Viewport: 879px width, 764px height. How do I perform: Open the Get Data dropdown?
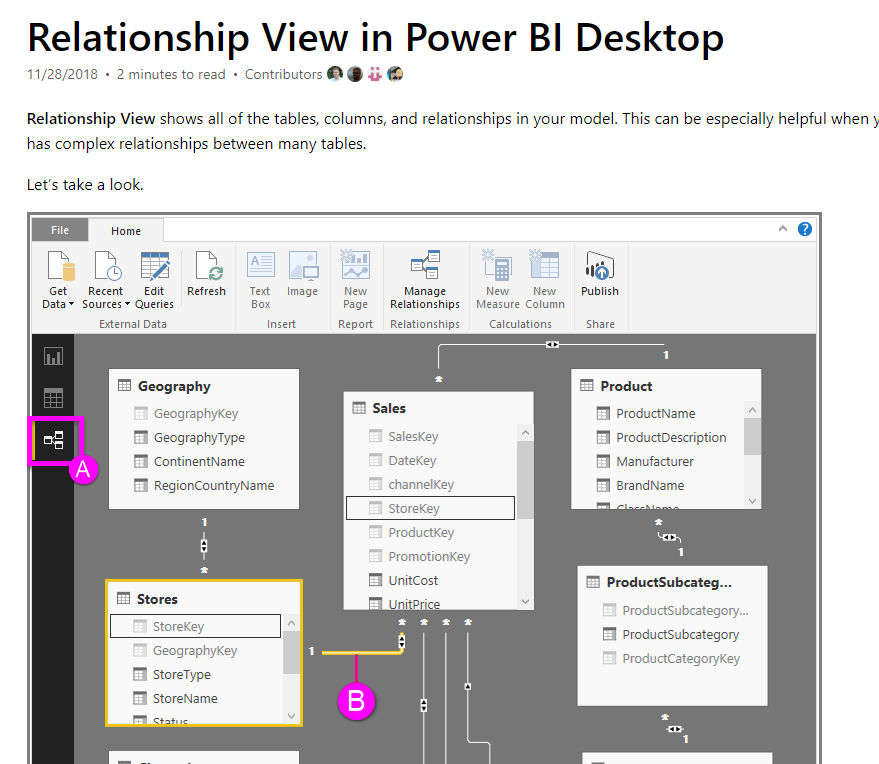click(x=58, y=280)
